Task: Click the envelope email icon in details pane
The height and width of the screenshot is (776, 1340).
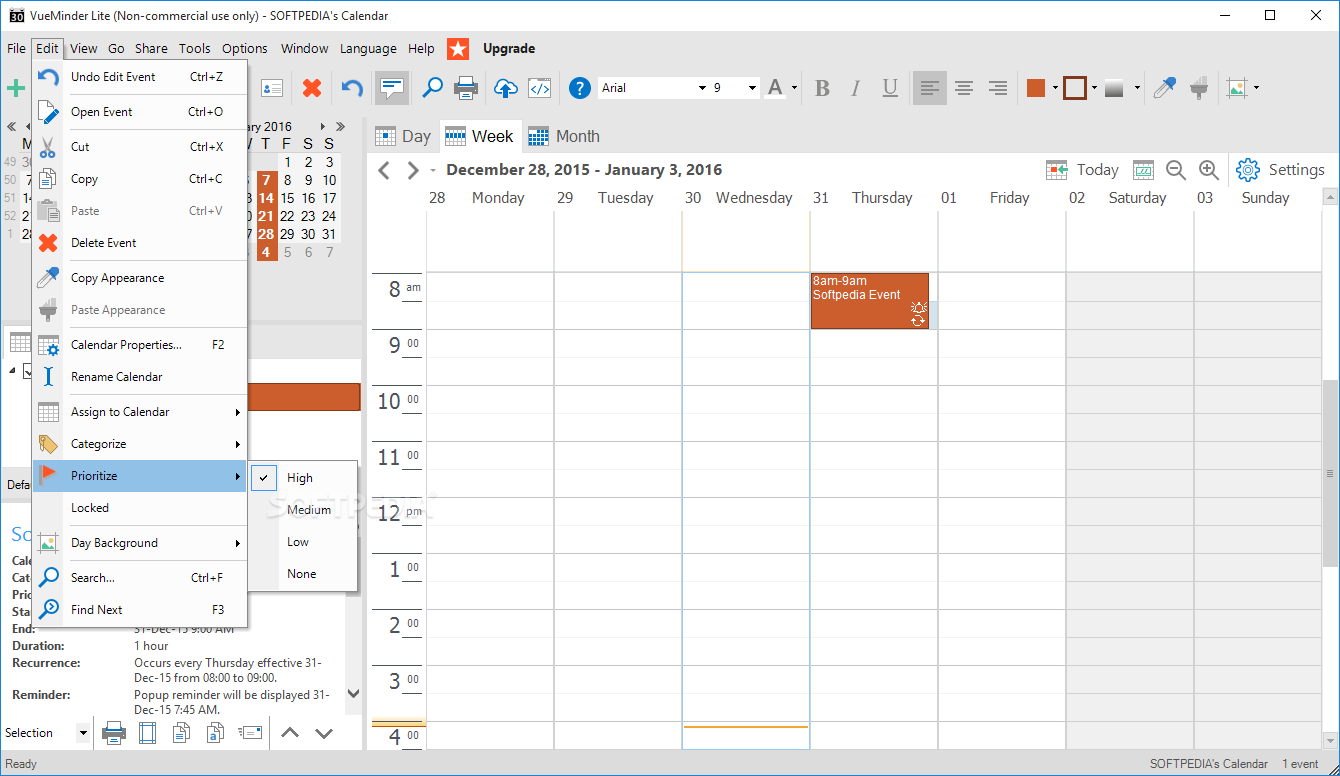Action: [x=250, y=733]
